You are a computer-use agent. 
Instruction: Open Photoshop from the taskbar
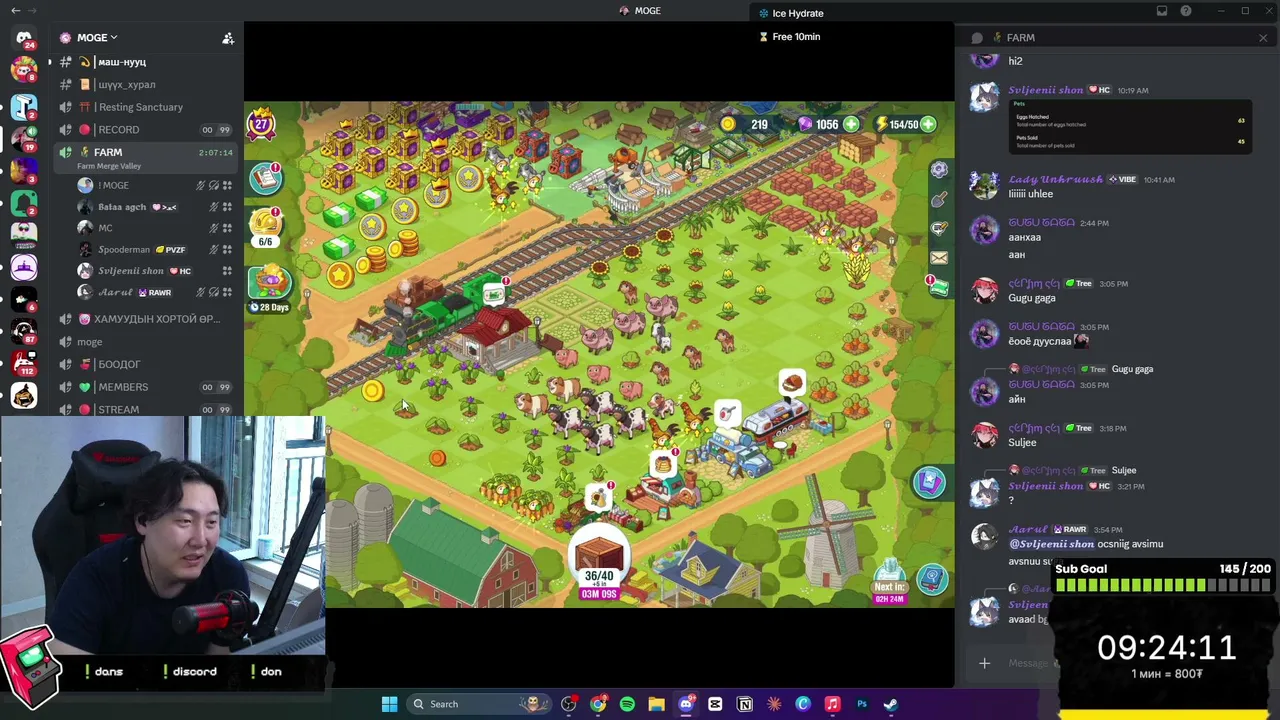pyautogui.click(x=861, y=704)
